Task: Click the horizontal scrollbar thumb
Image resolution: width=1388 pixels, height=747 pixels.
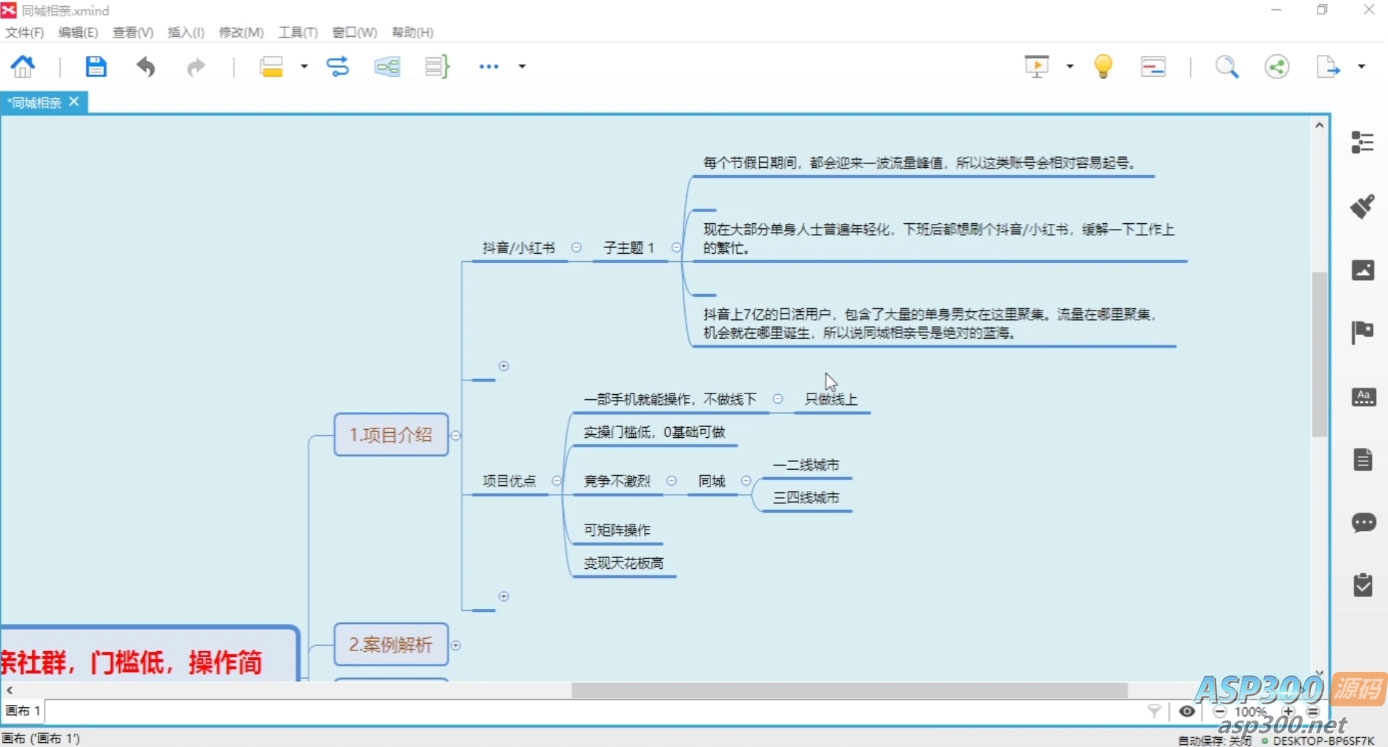Action: point(849,690)
